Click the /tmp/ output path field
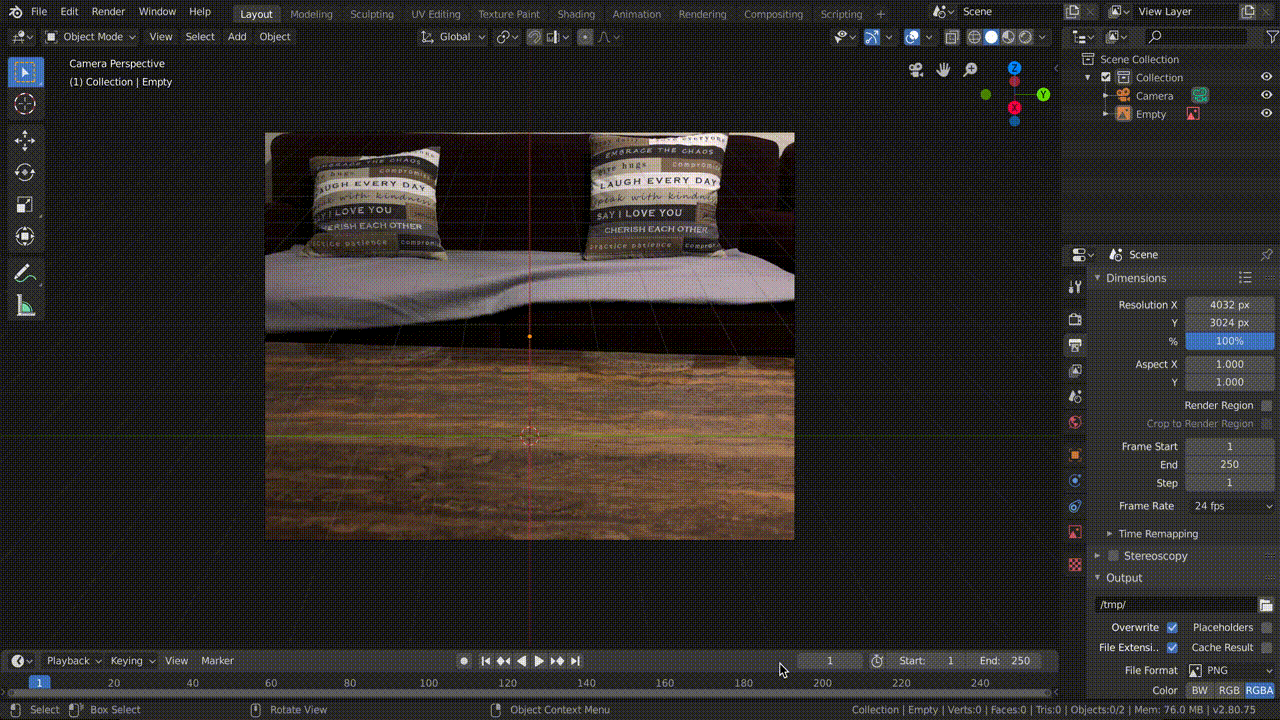1280x720 pixels. [x=1175, y=605]
